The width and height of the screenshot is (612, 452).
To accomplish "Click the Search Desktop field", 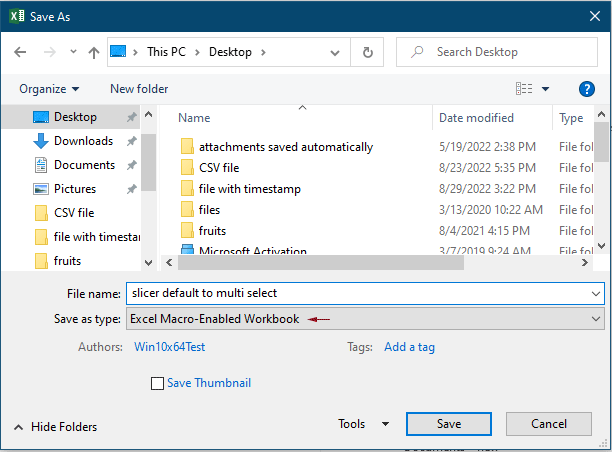I will pos(500,52).
